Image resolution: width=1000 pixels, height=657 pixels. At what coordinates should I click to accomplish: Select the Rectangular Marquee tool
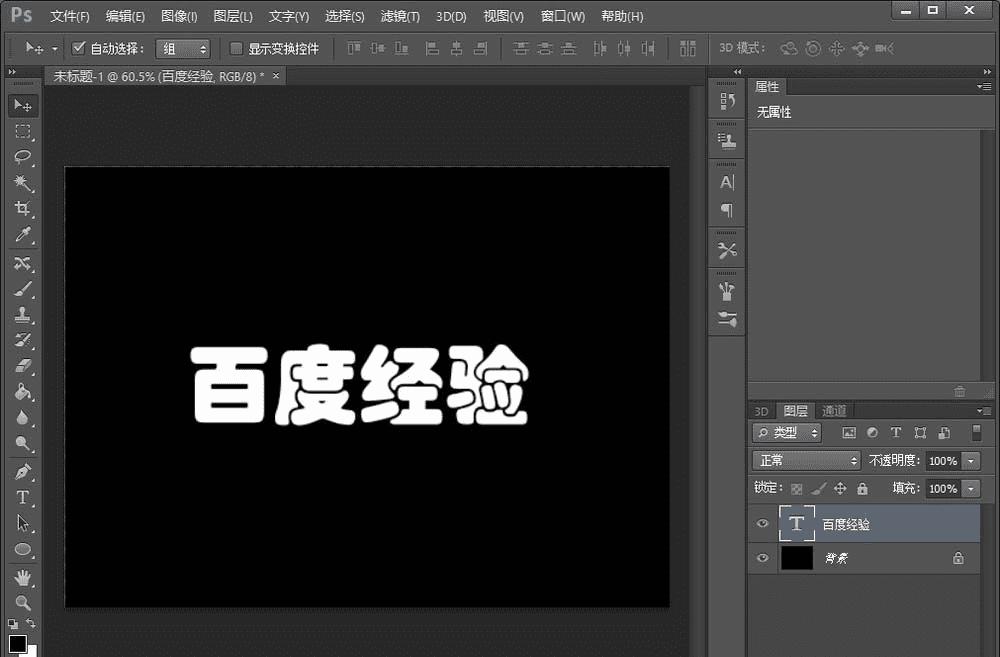23,131
